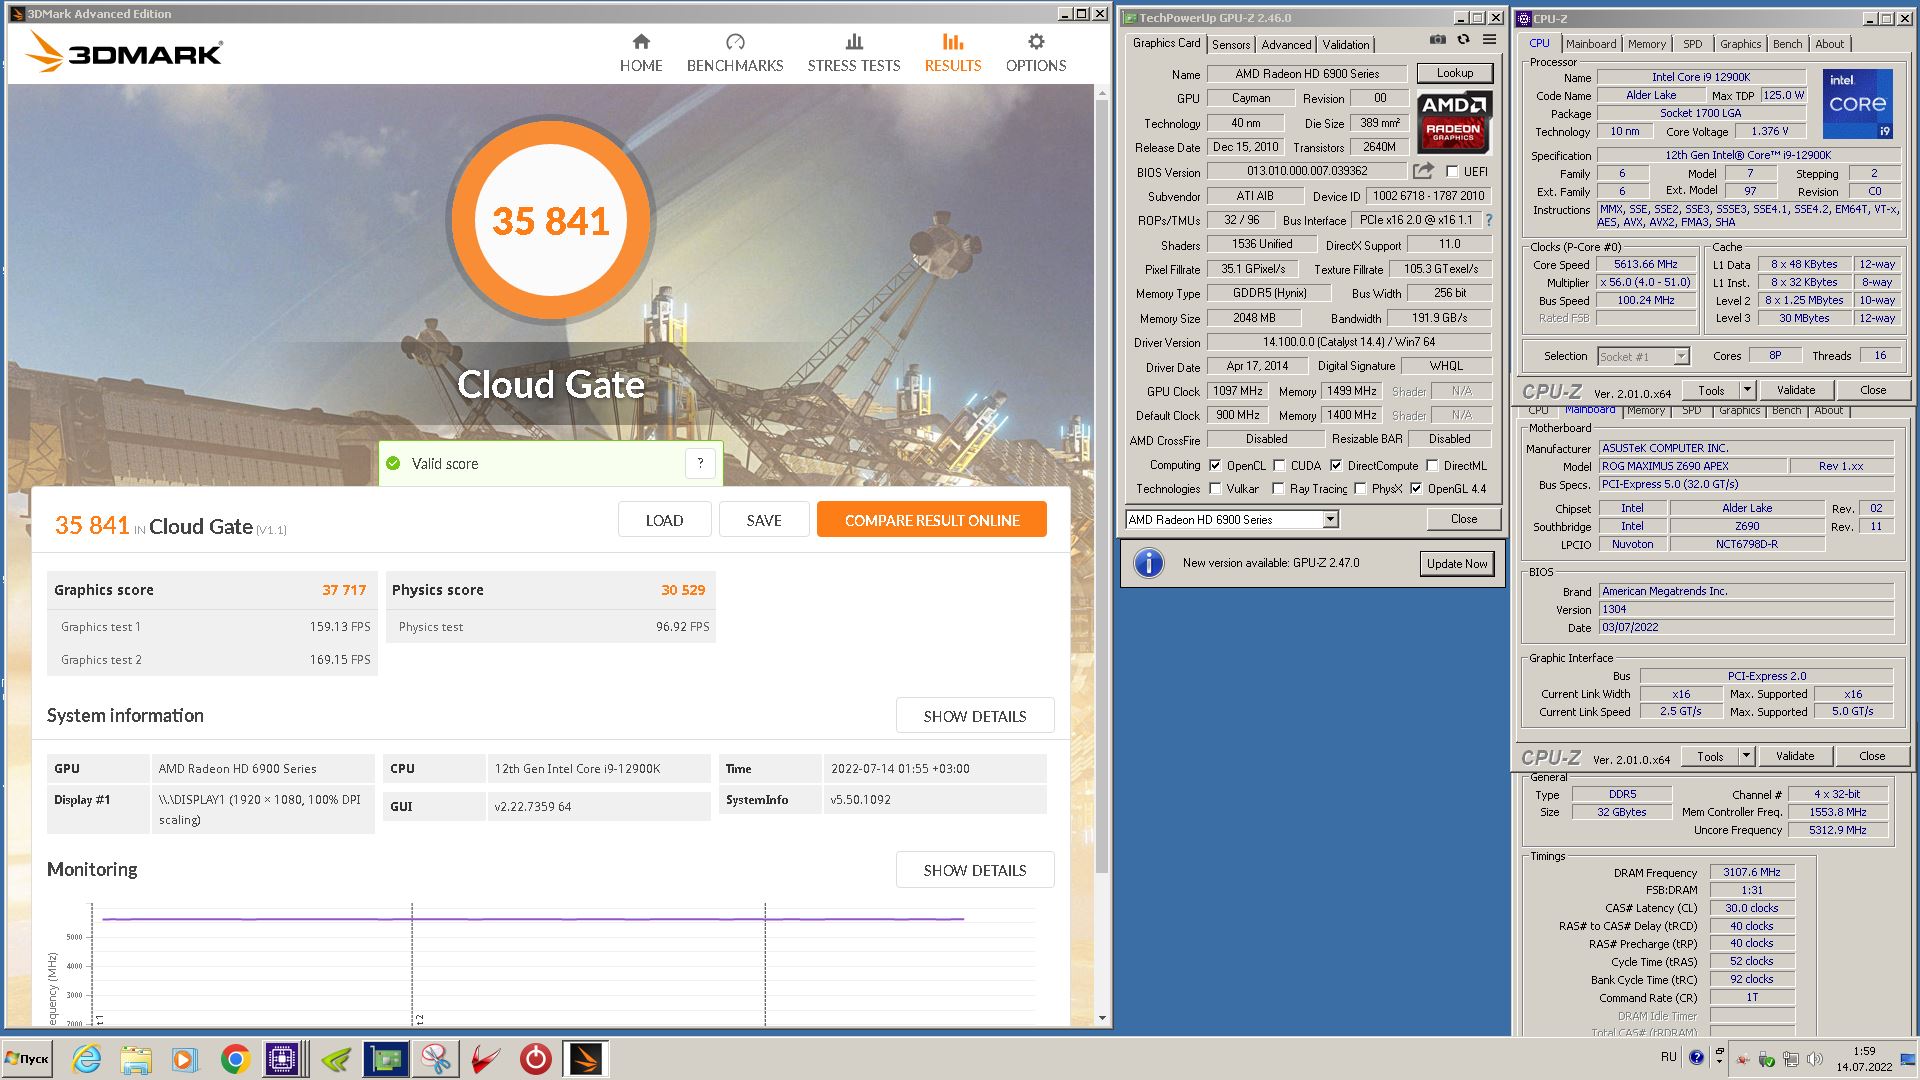Click the 3DMark vertical scrollbar thumb
This screenshot has height=1080, width=1920.
click(1102, 486)
